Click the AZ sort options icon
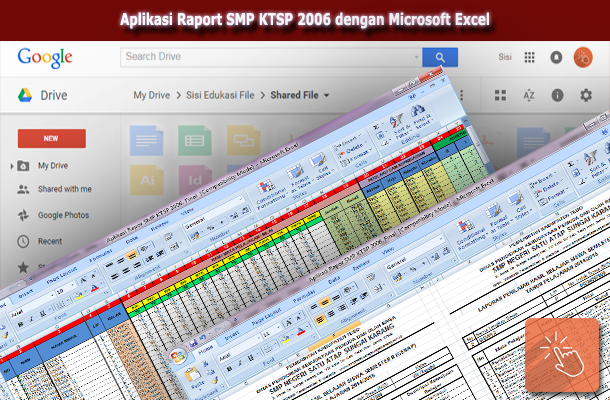Screen dimensions: 610x400 (529, 95)
